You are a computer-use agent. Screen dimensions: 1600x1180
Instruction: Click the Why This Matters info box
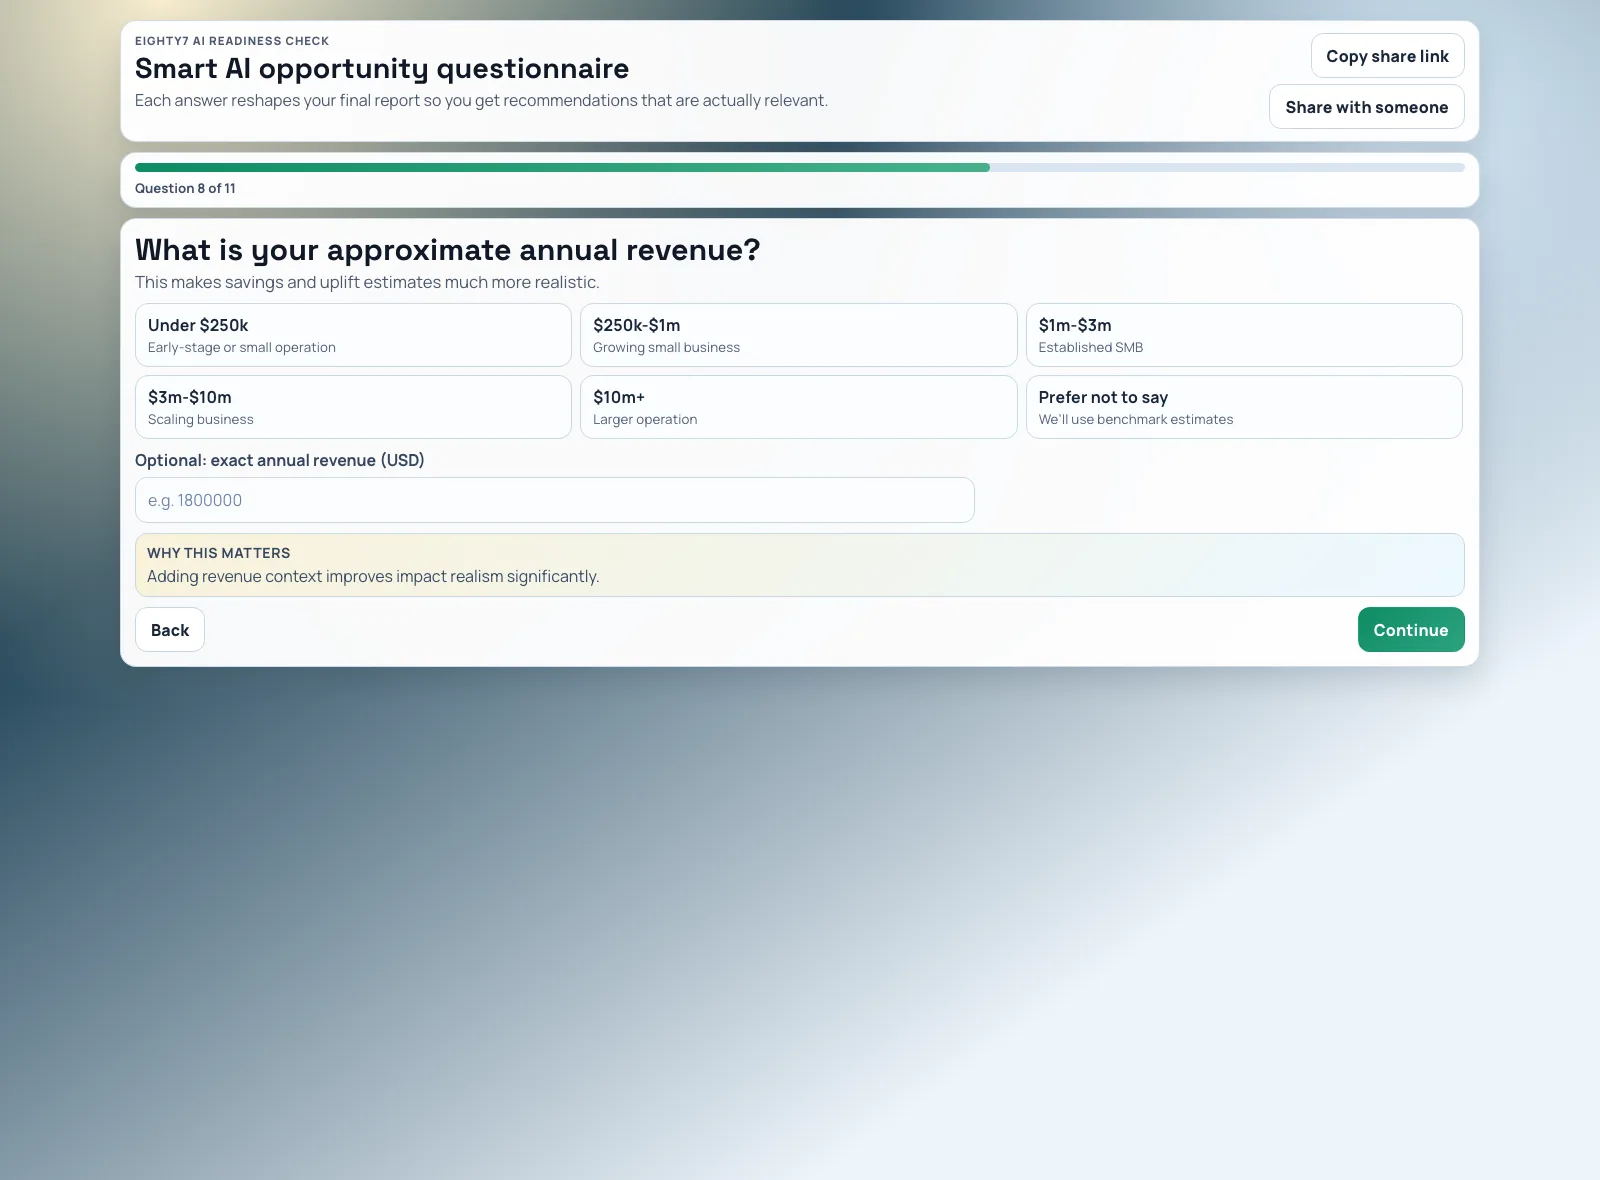(799, 565)
